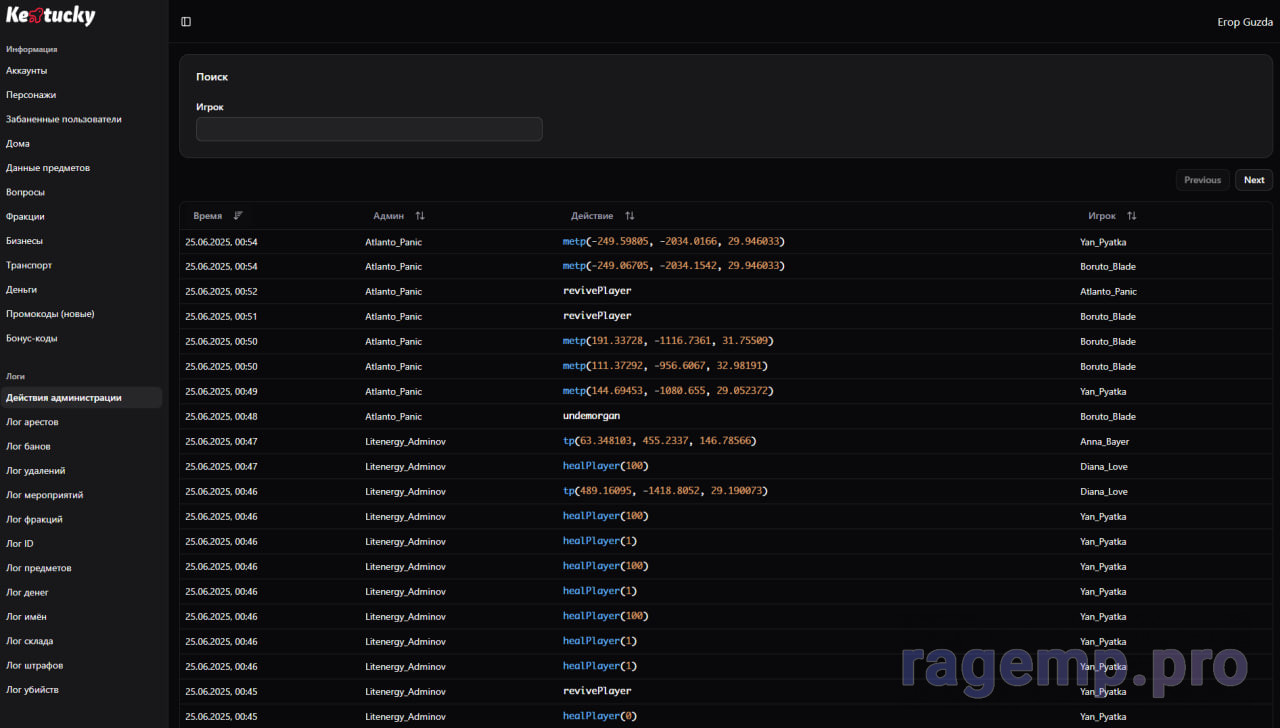Click undemorgan action cell
1280x728 pixels.
592,416
